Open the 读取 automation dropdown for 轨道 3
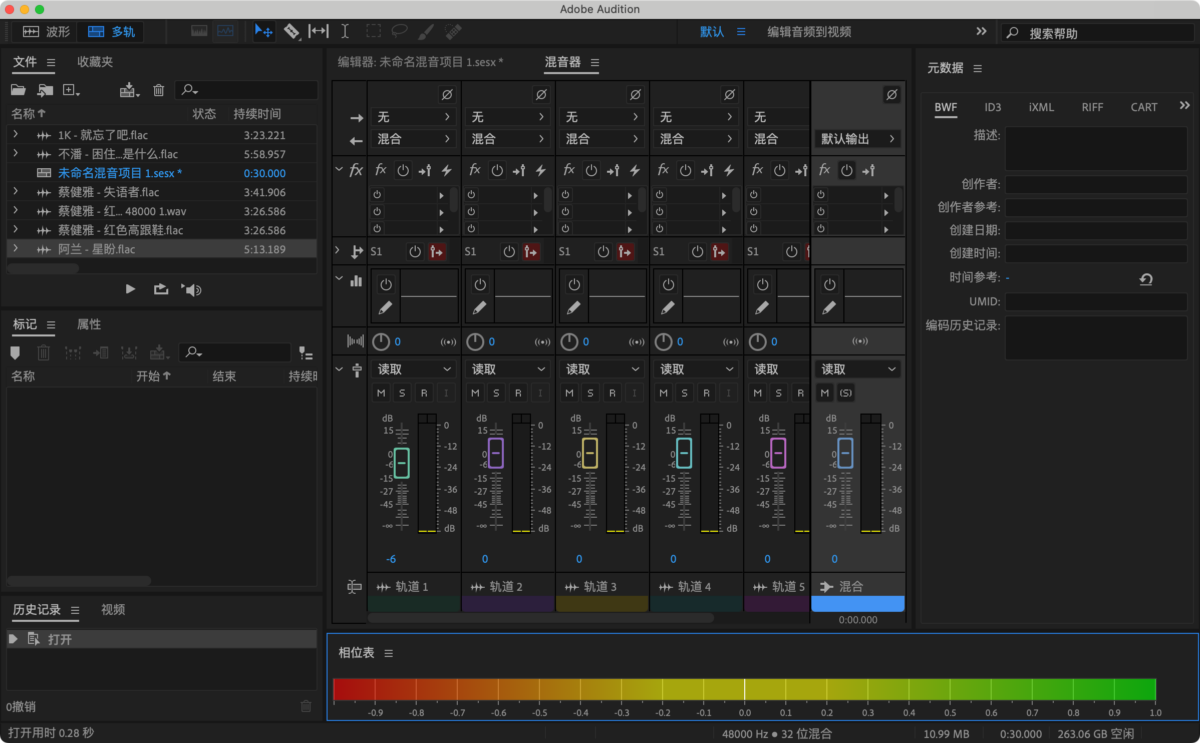Image resolution: width=1200 pixels, height=743 pixels. pyautogui.click(x=600, y=369)
